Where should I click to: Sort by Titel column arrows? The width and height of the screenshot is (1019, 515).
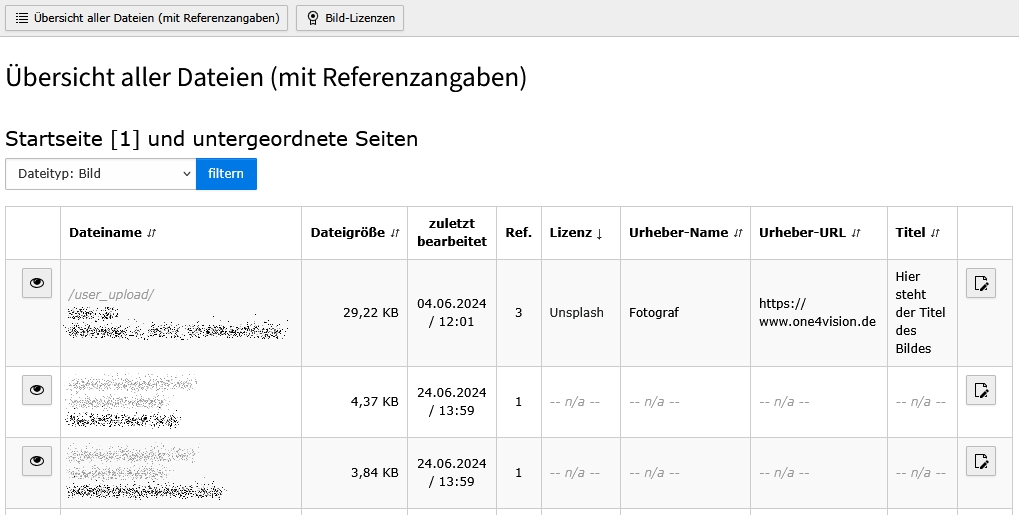click(936, 233)
